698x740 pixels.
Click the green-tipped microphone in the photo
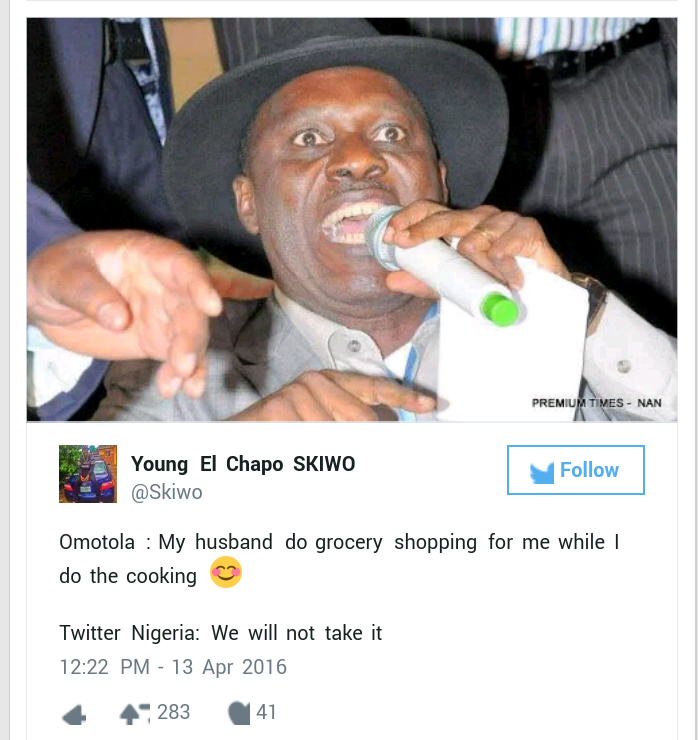[441, 267]
